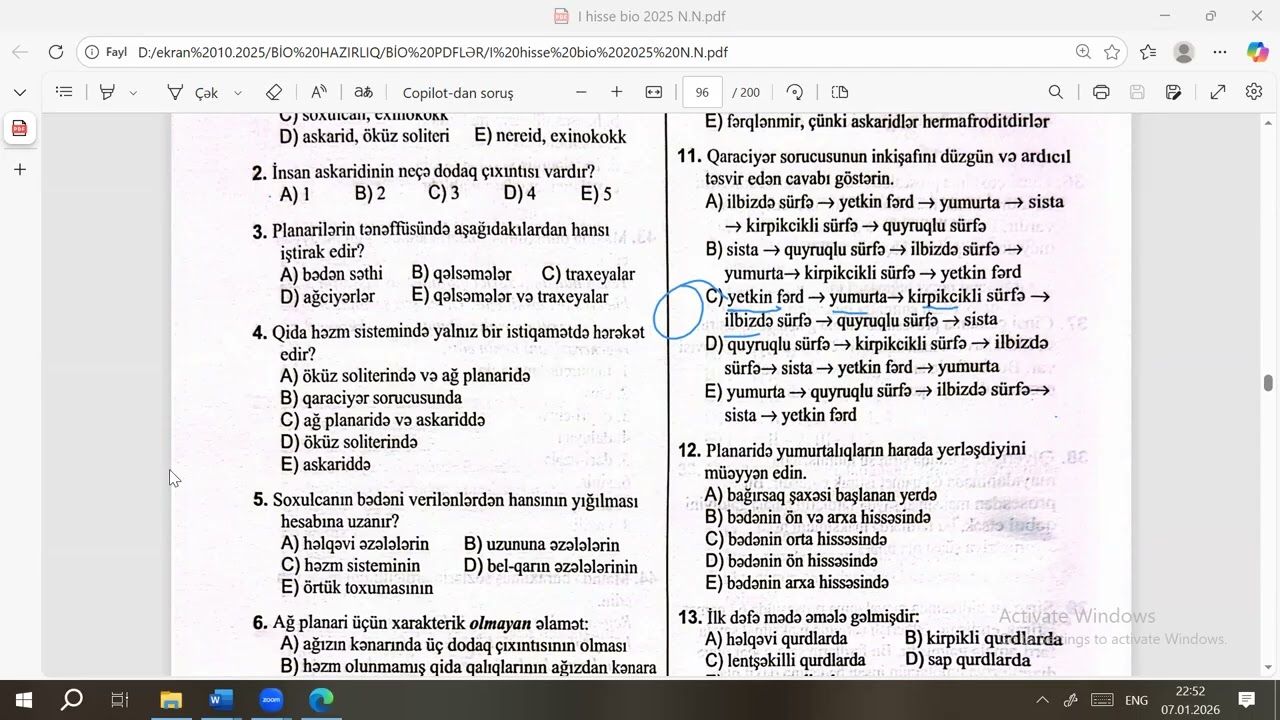1280x720 pixels.
Task: Click the Save icon in PDF toolbar
Action: pos(1137,92)
